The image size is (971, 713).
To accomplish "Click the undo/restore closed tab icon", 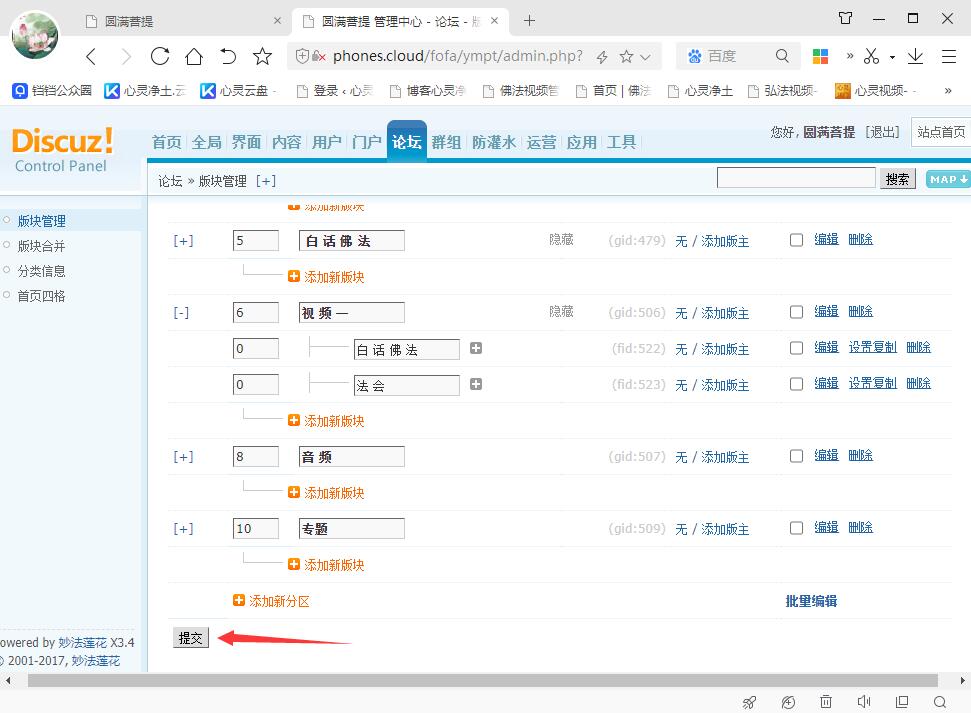I will pyautogui.click(x=228, y=56).
